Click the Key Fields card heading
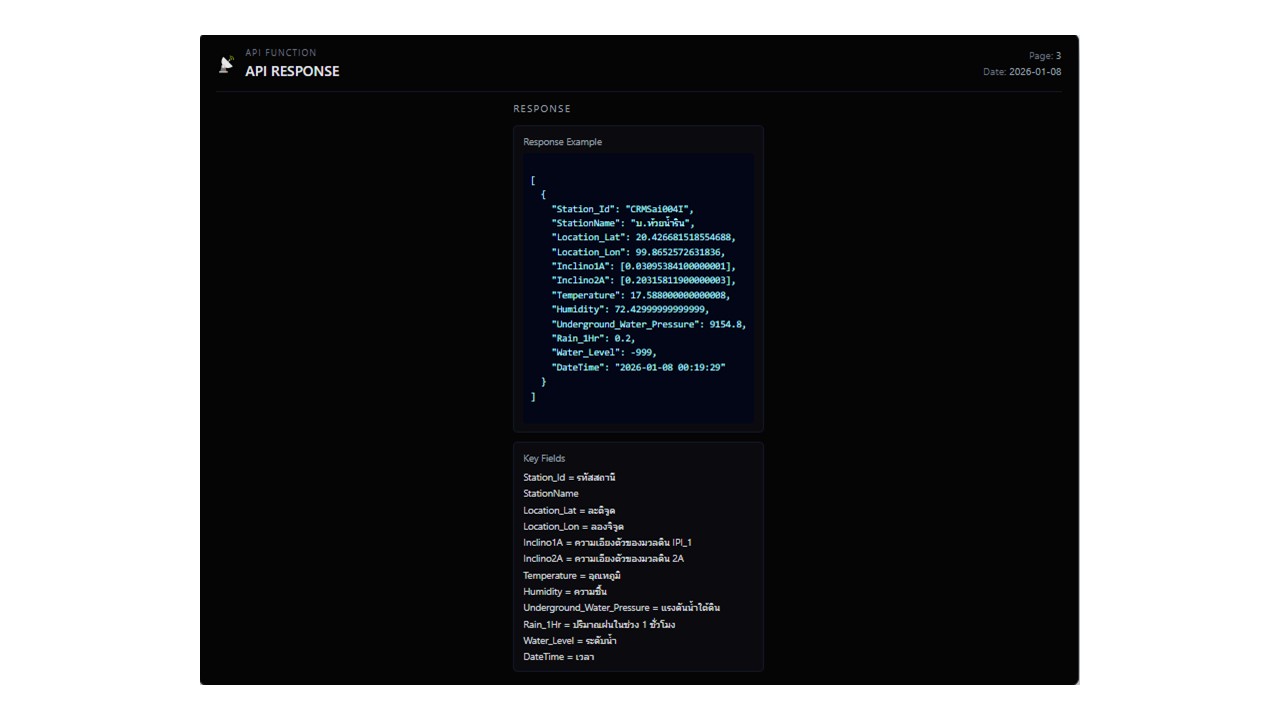Viewport: 1280px width, 720px height. (x=544, y=459)
